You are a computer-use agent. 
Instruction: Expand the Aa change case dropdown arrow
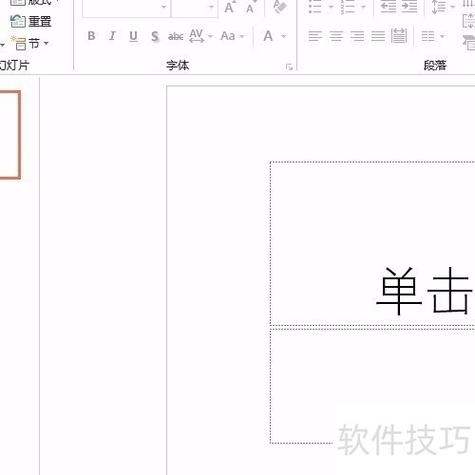[242, 36]
